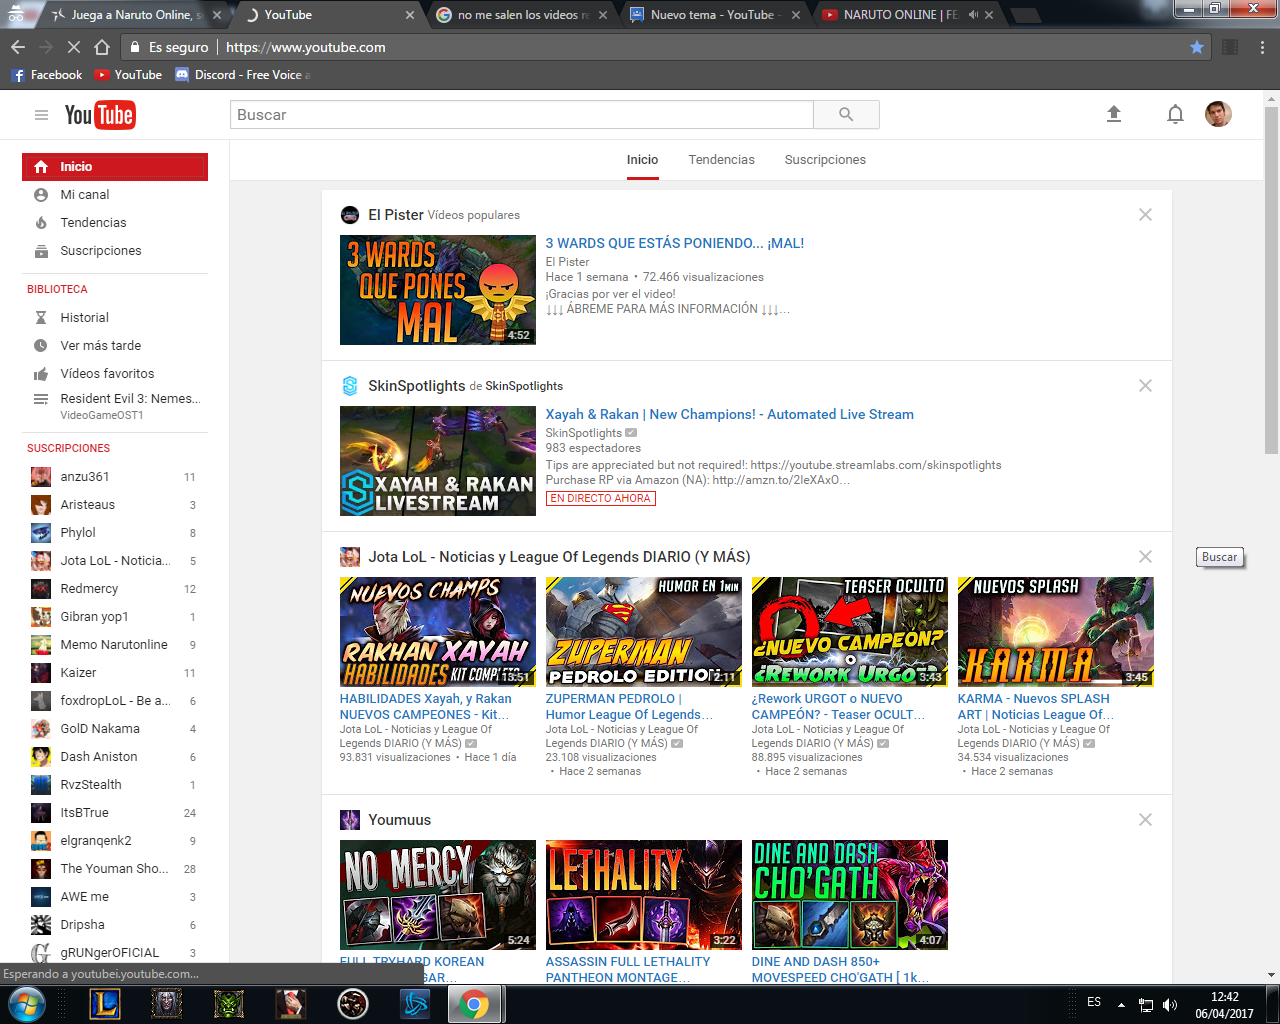Click the EN DIRECTO AHORA badge
Viewport: 1280px width, 1024px height.
point(600,498)
